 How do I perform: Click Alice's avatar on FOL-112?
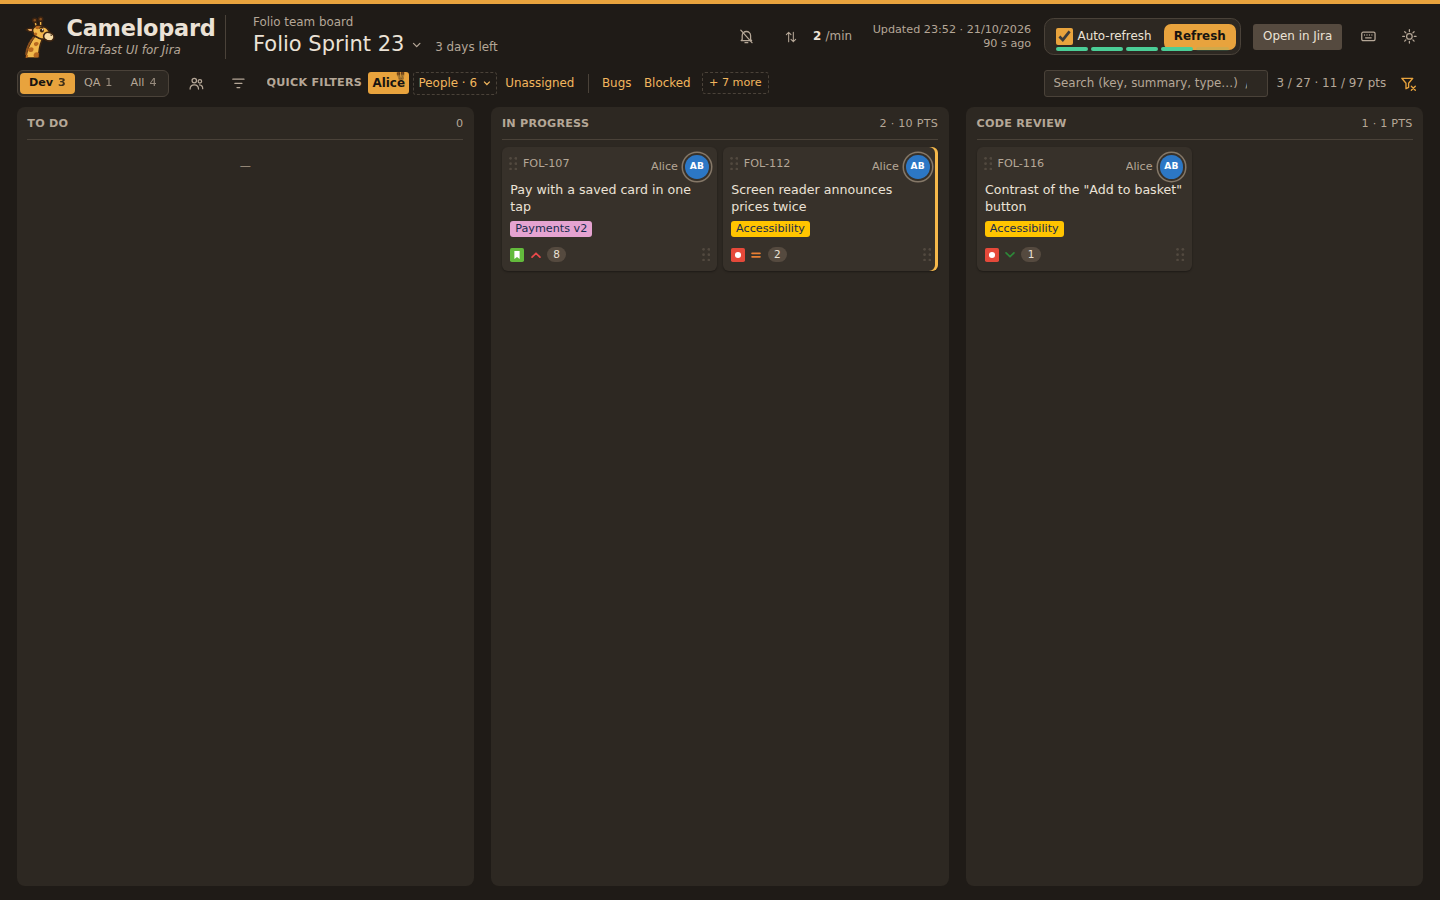918,166
